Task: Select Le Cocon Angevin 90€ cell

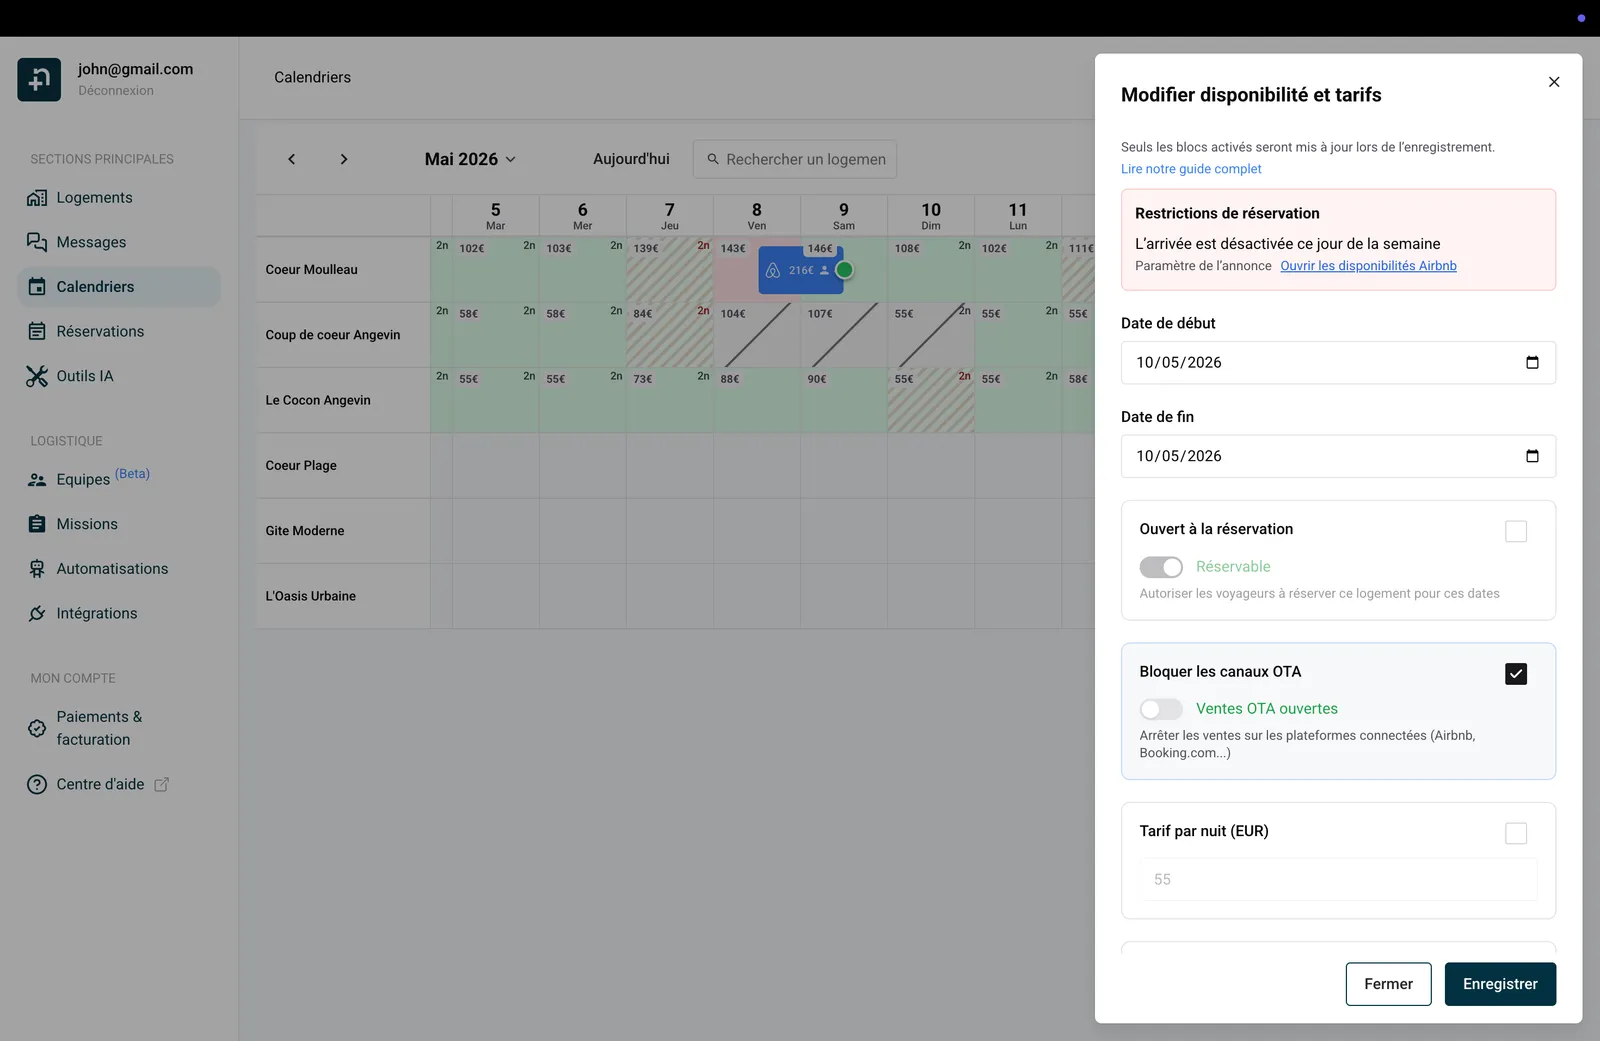Action: 844,400
